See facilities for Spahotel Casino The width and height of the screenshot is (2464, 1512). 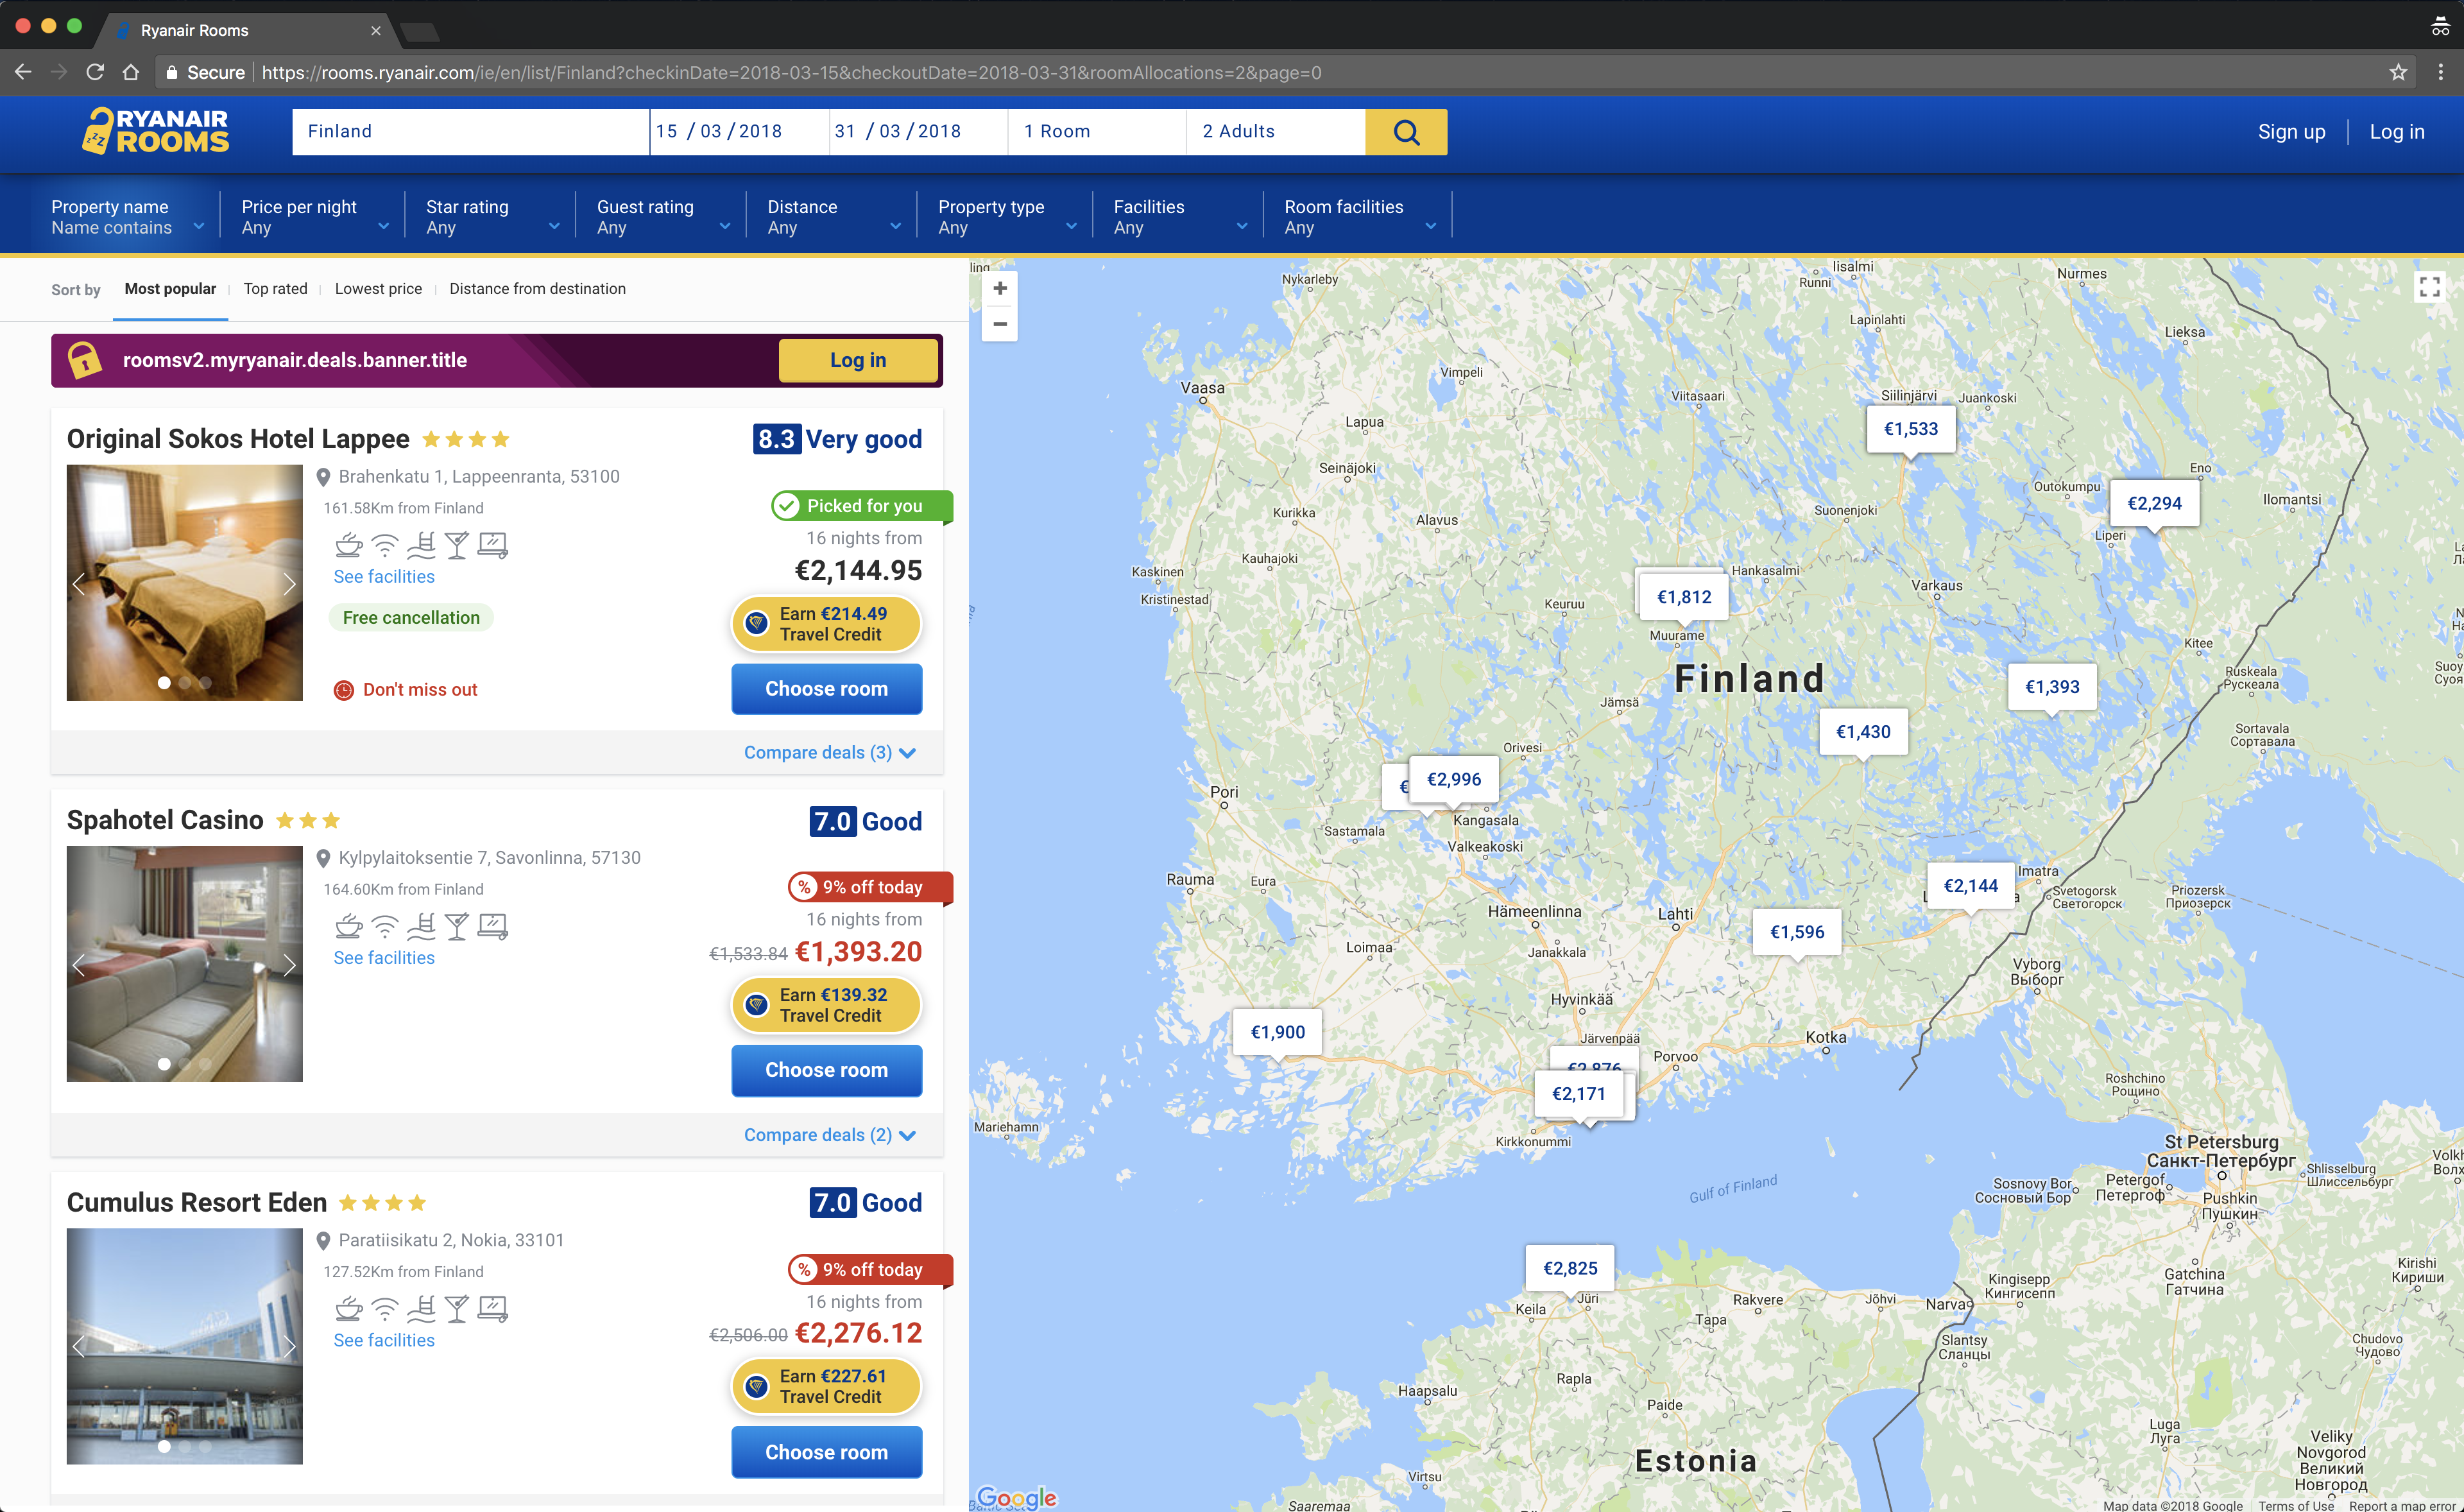(384, 958)
